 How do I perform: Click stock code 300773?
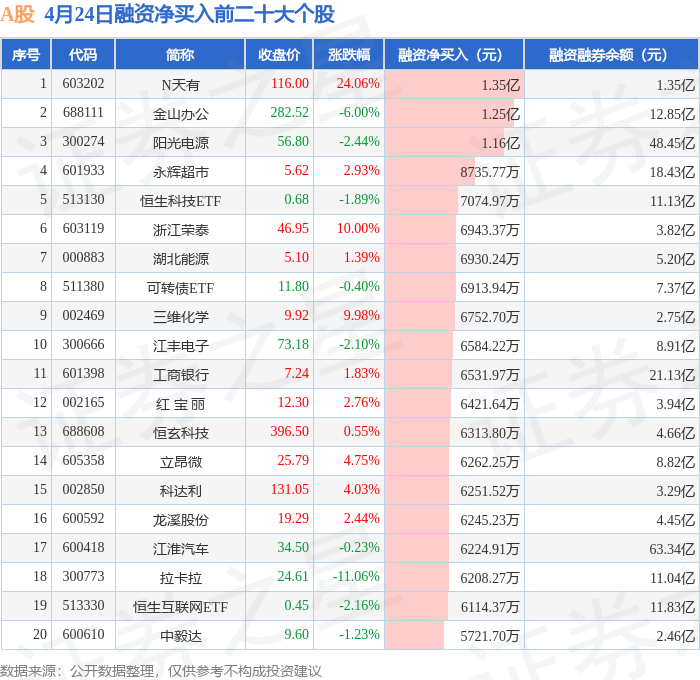point(83,577)
